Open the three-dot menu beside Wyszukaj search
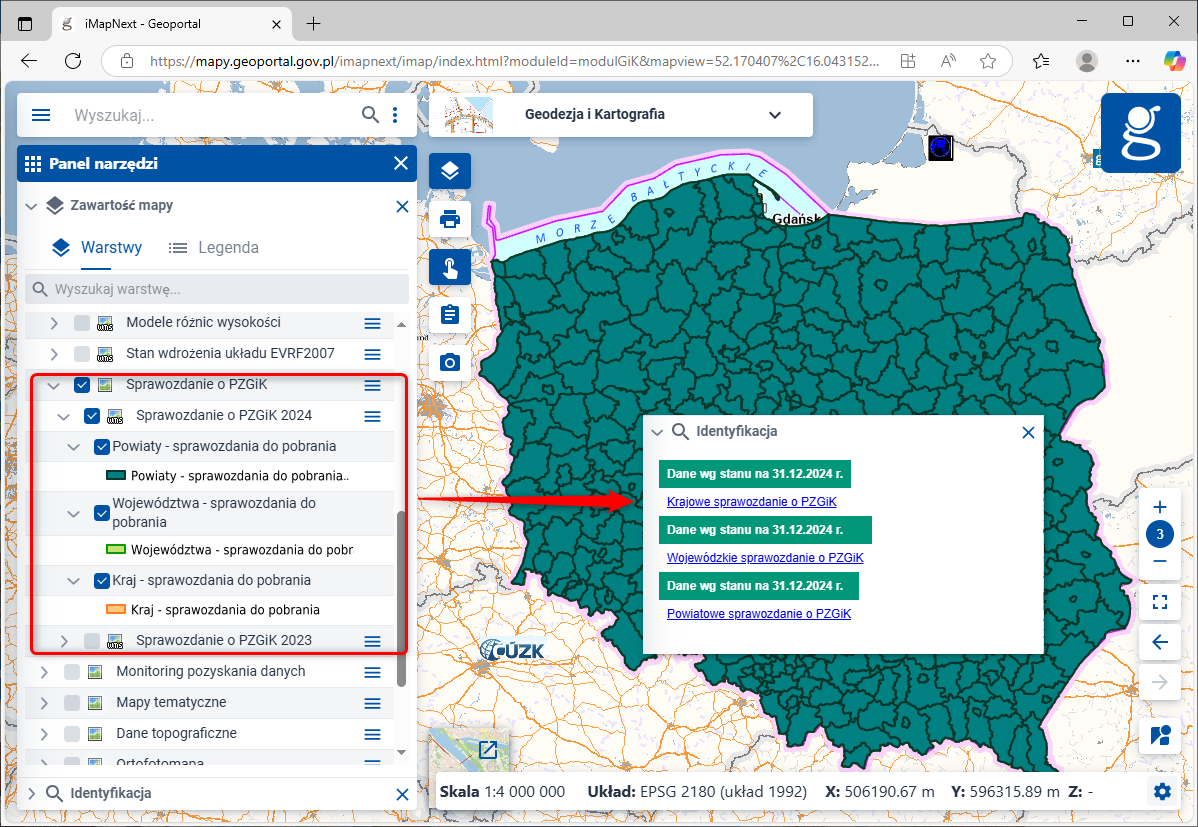 pyautogui.click(x=395, y=114)
